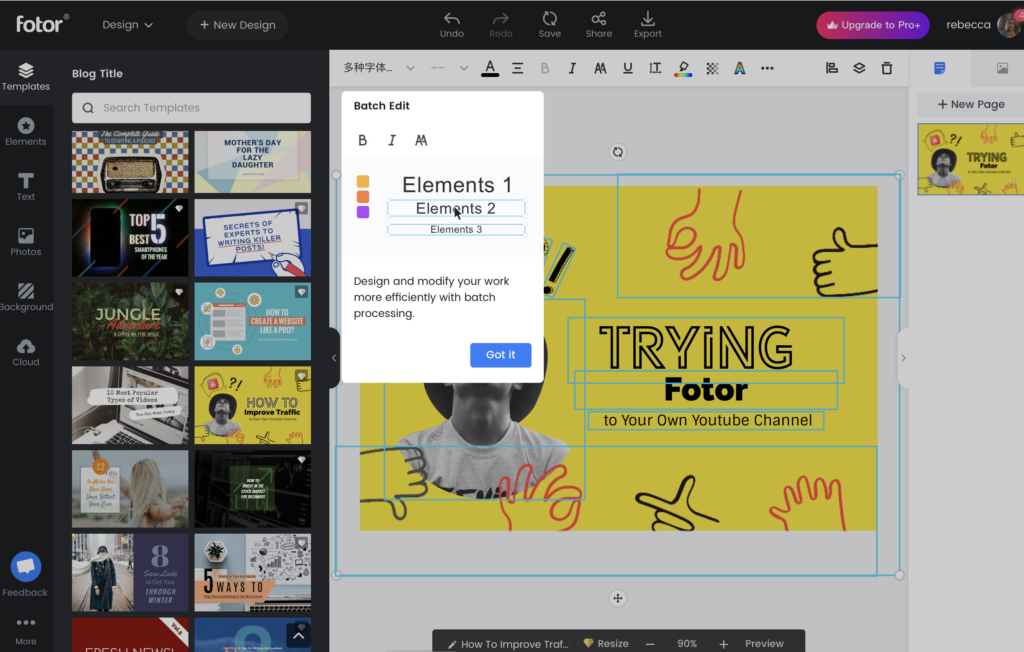The height and width of the screenshot is (652, 1024).
Task: Switch to the image panel tab
Action: coord(1002,68)
